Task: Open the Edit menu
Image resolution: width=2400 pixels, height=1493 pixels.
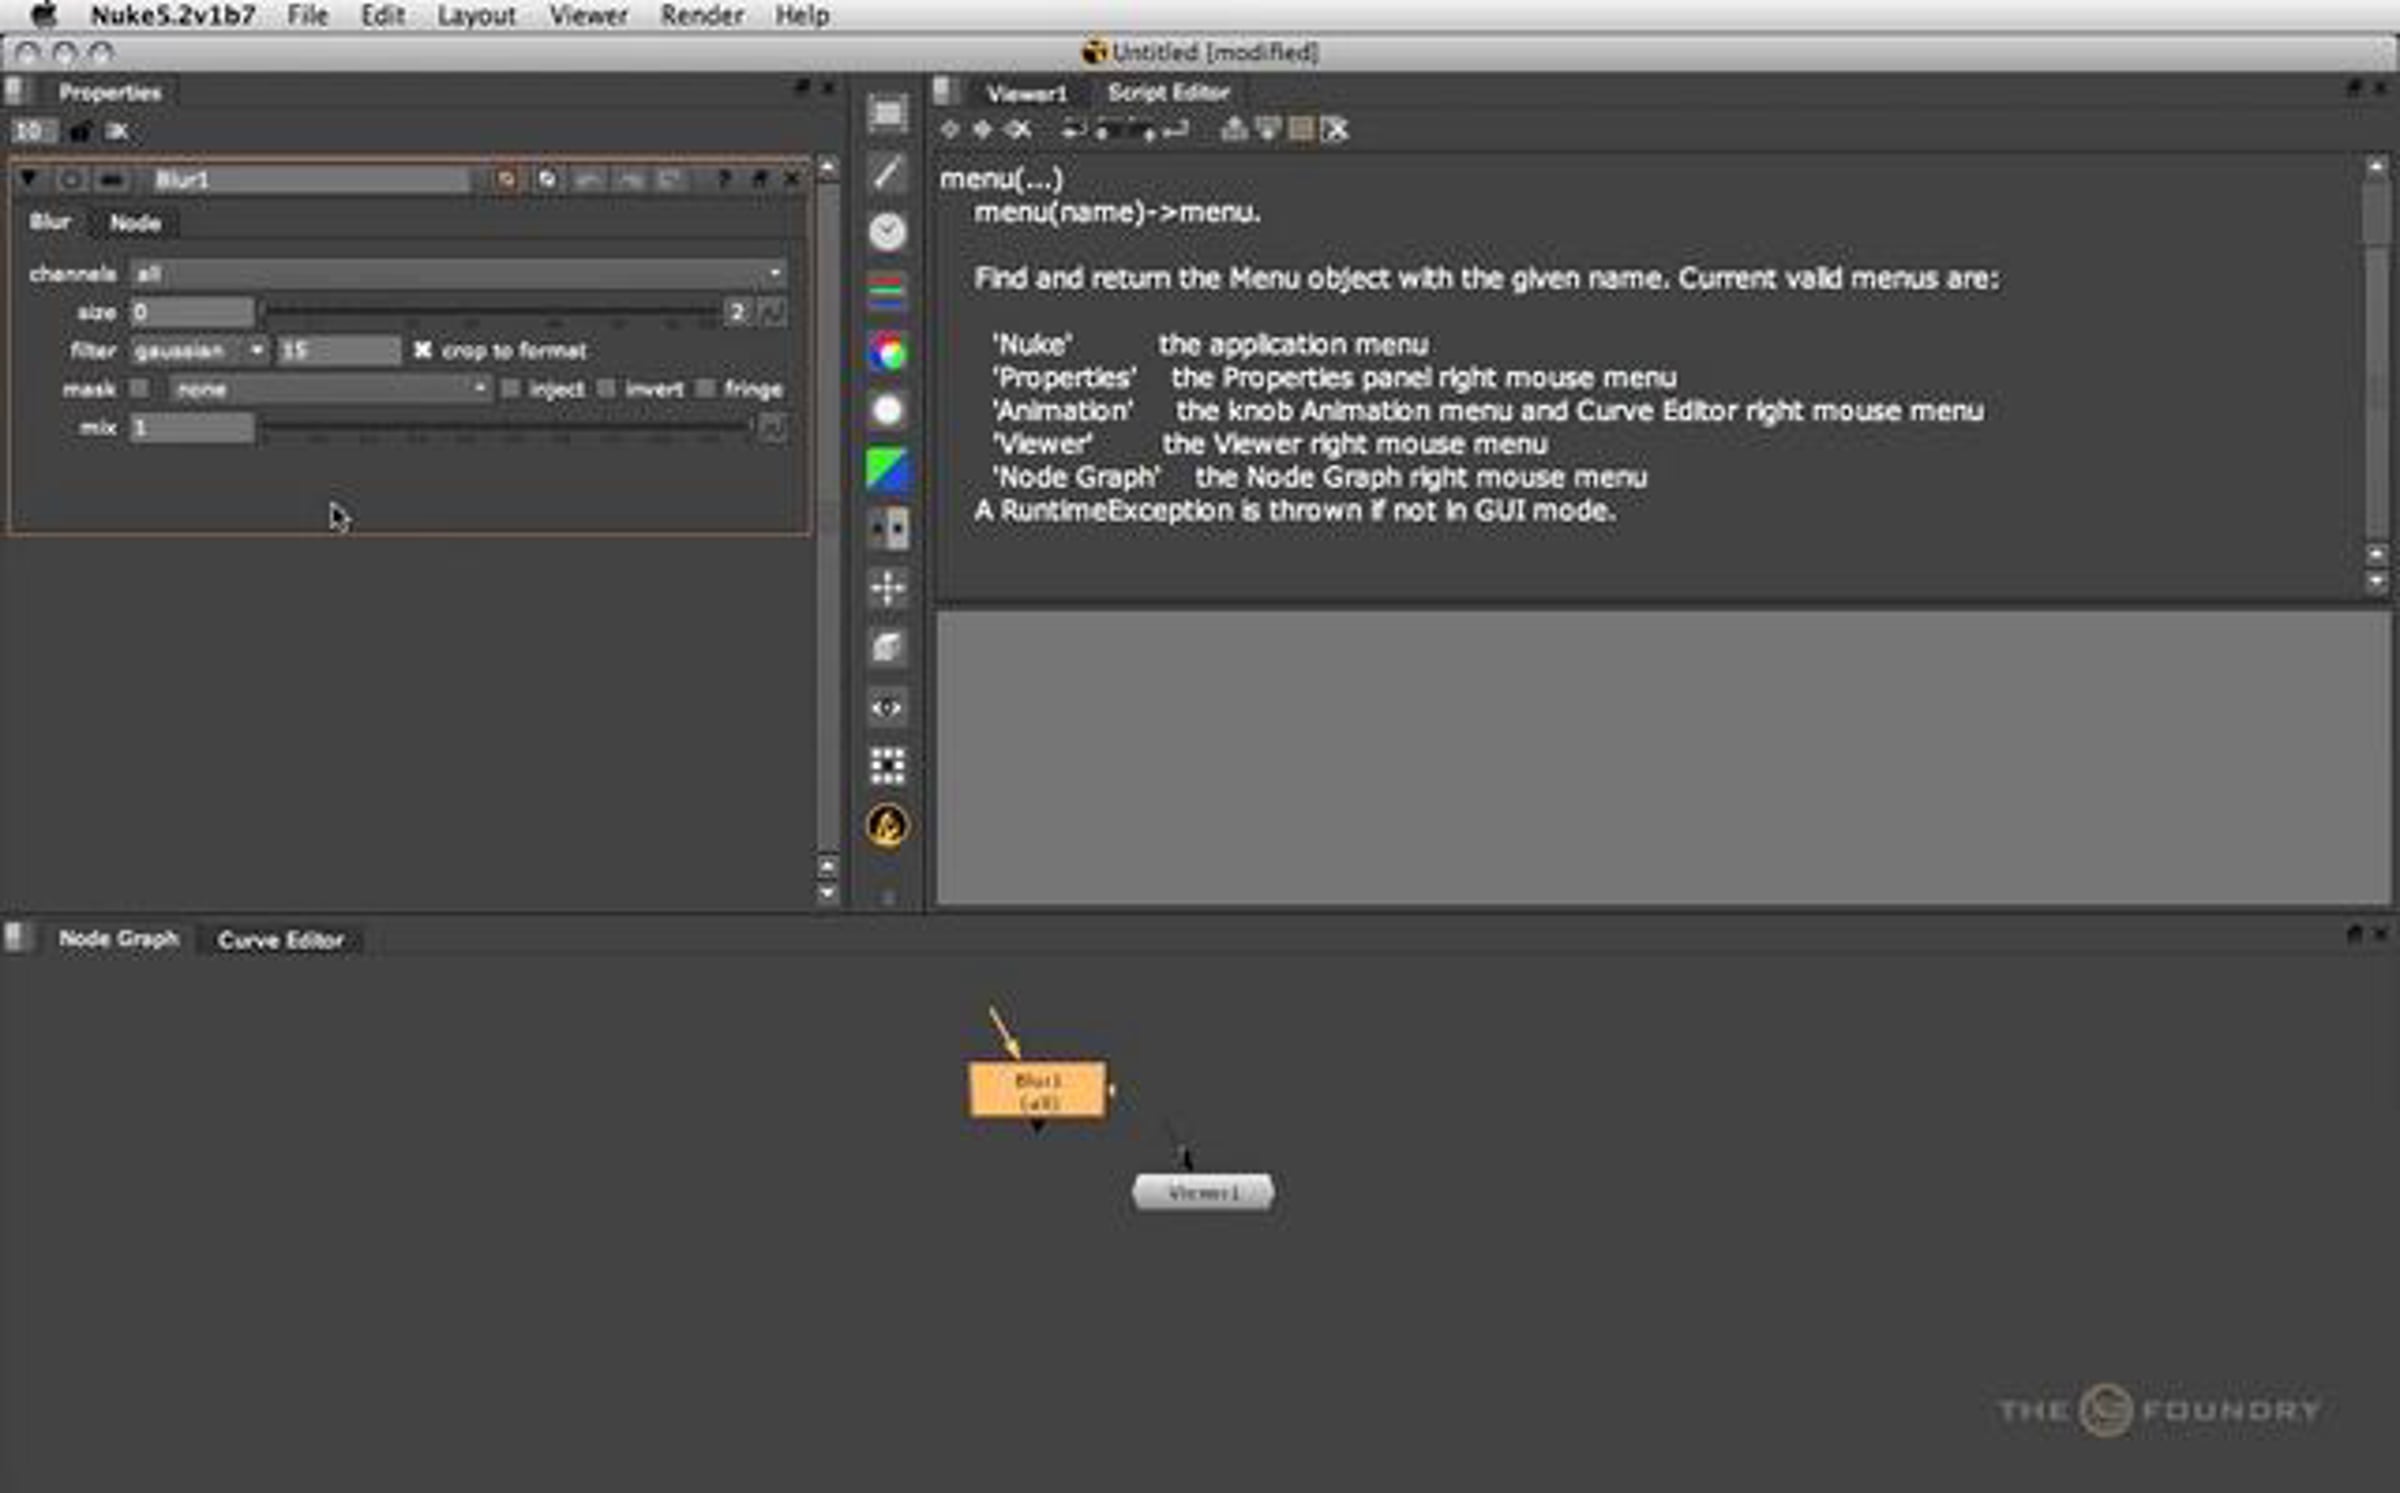Action: click(383, 16)
